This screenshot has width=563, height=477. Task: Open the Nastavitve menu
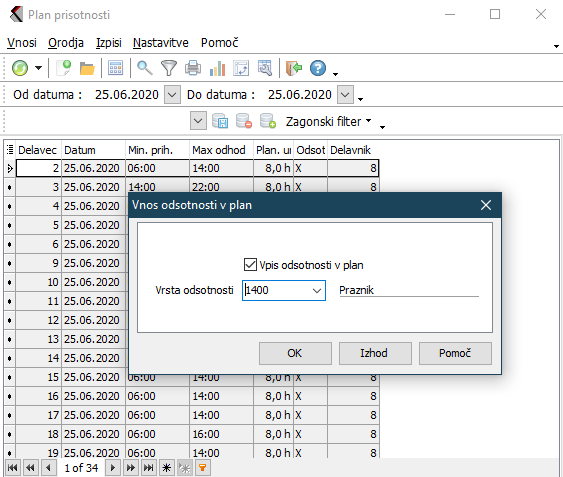click(160, 43)
